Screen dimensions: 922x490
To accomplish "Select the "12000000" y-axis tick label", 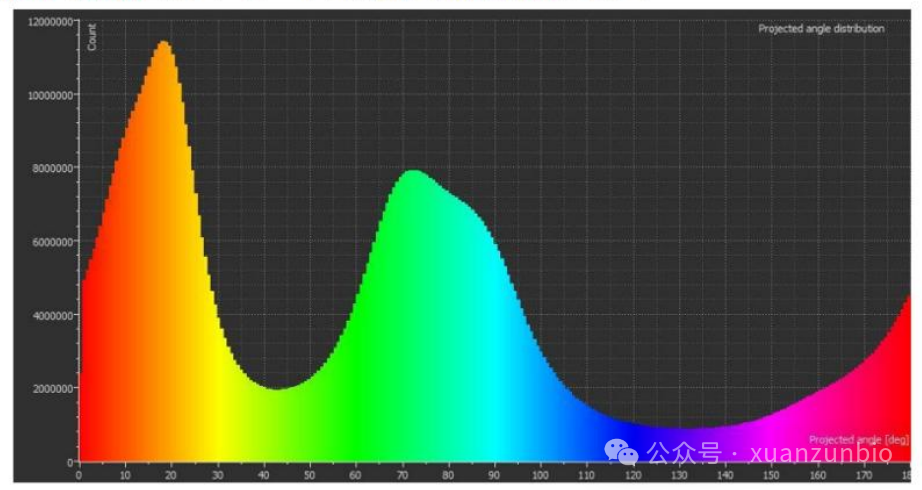I will click(x=51, y=22).
